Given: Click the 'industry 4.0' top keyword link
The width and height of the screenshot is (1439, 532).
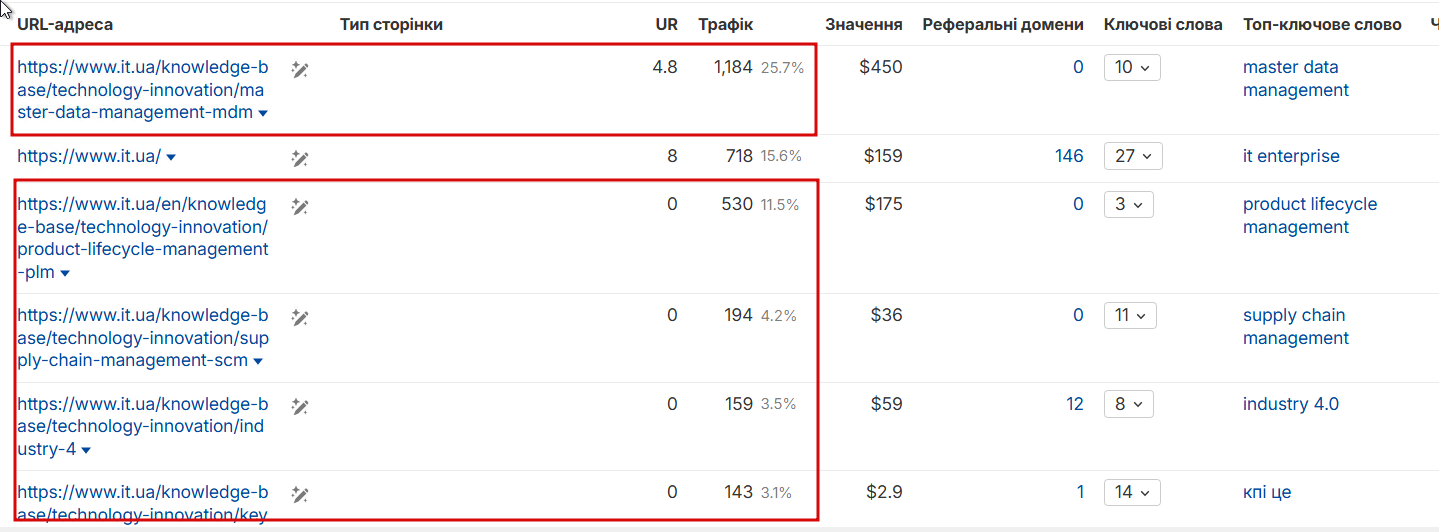Looking at the screenshot, I should (x=1290, y=404).
